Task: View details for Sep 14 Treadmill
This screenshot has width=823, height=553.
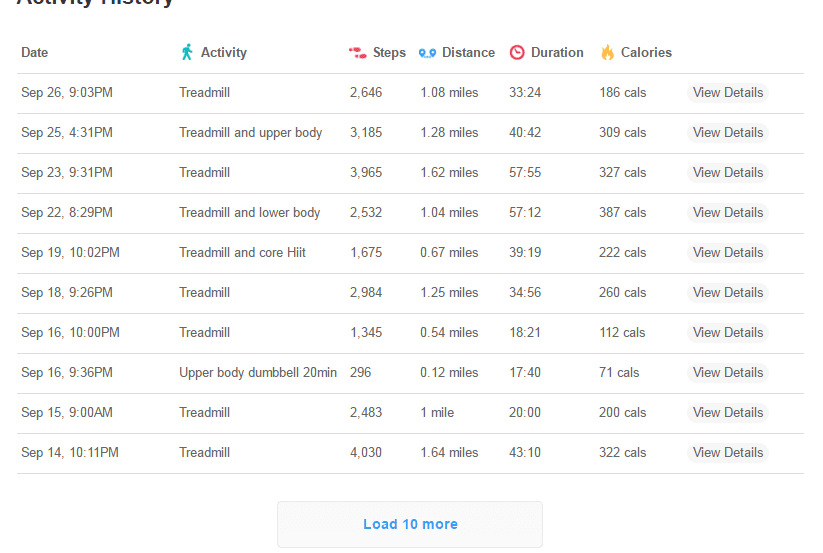Action: pos(727,452)
